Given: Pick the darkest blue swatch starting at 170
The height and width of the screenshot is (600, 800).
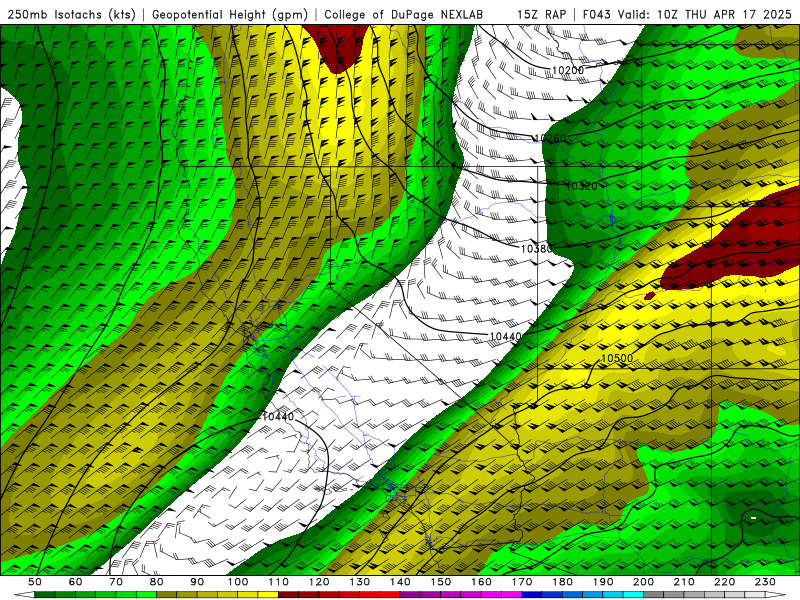Looking at the screenshot, I should 532,595.
